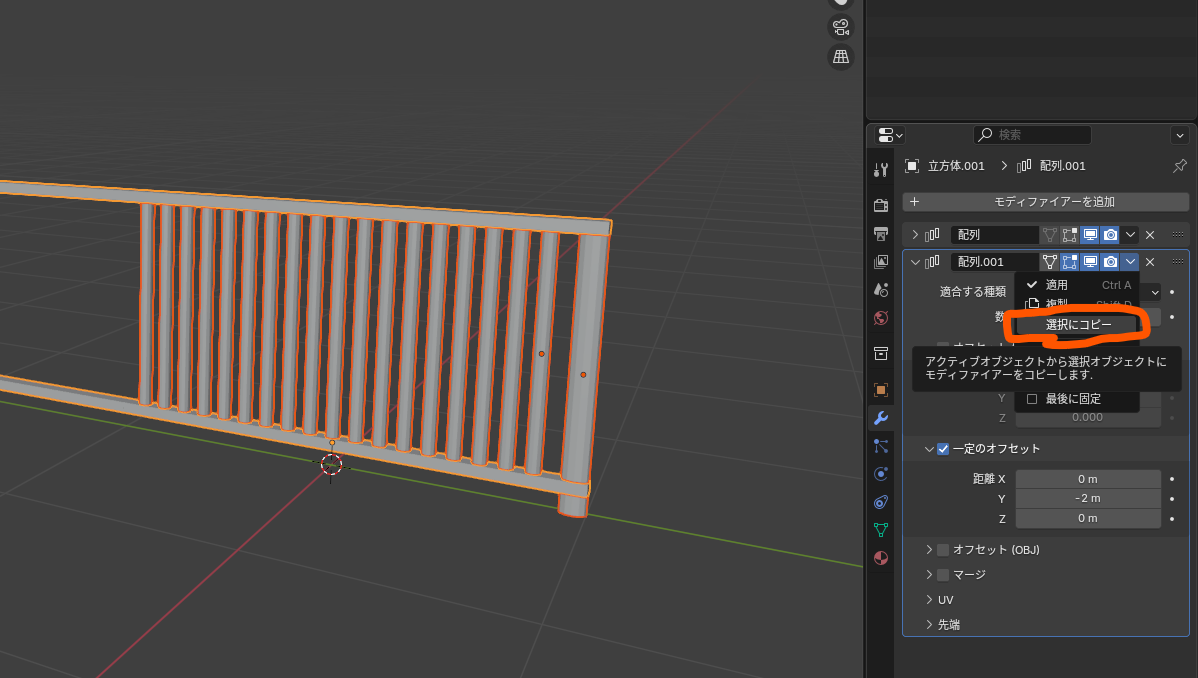Screen dimensions: 1198x678
Task: Open the Scene properties tab
Action: point(881,290)
